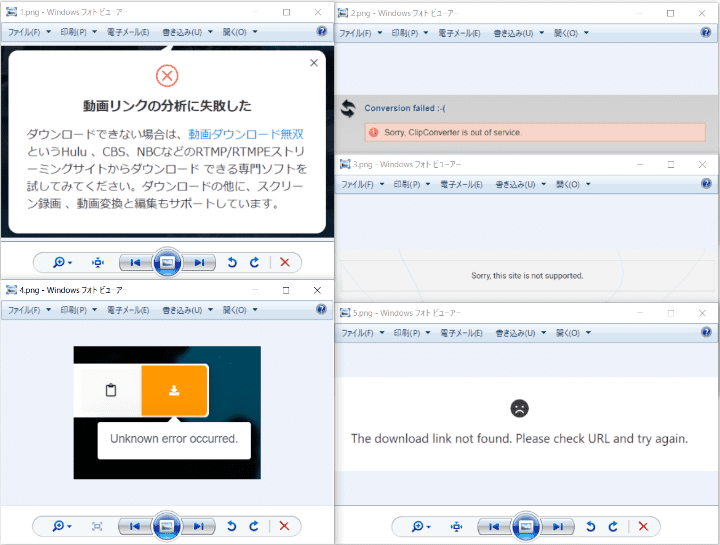Click 電子メール(E) in the 3.png window
This screenshot has height=545, width=720.
coord(458,184)
